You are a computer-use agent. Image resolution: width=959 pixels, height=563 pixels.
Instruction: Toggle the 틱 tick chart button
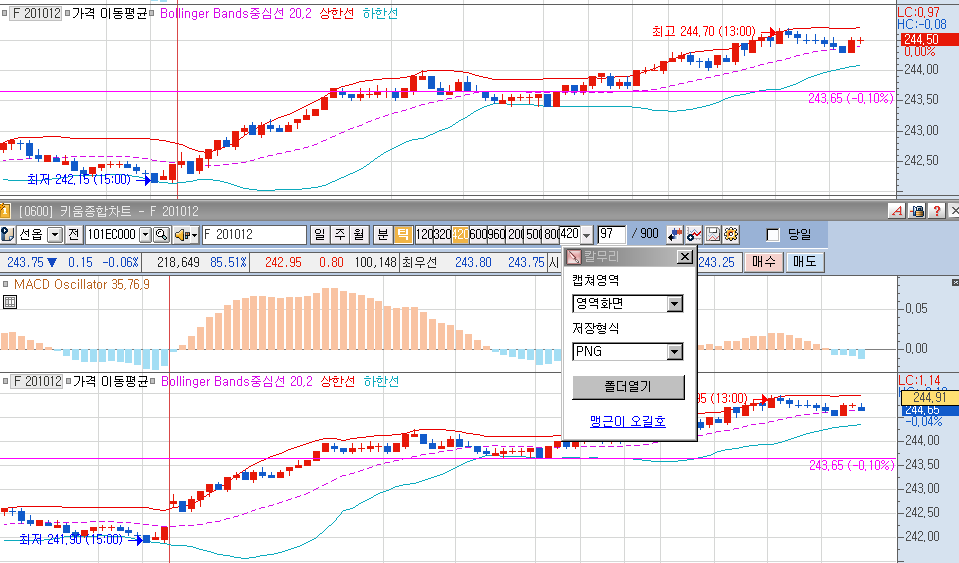(402, 234)
